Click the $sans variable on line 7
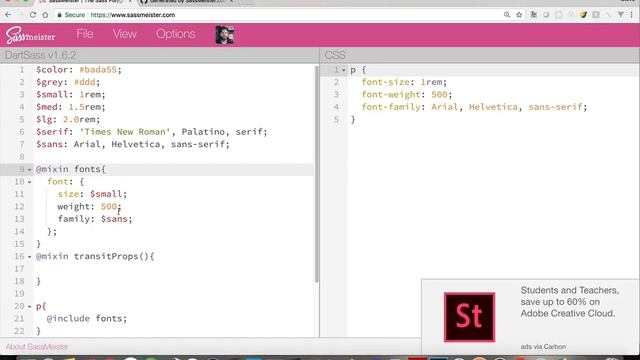 pyautogui.click(x=49, y=144)
